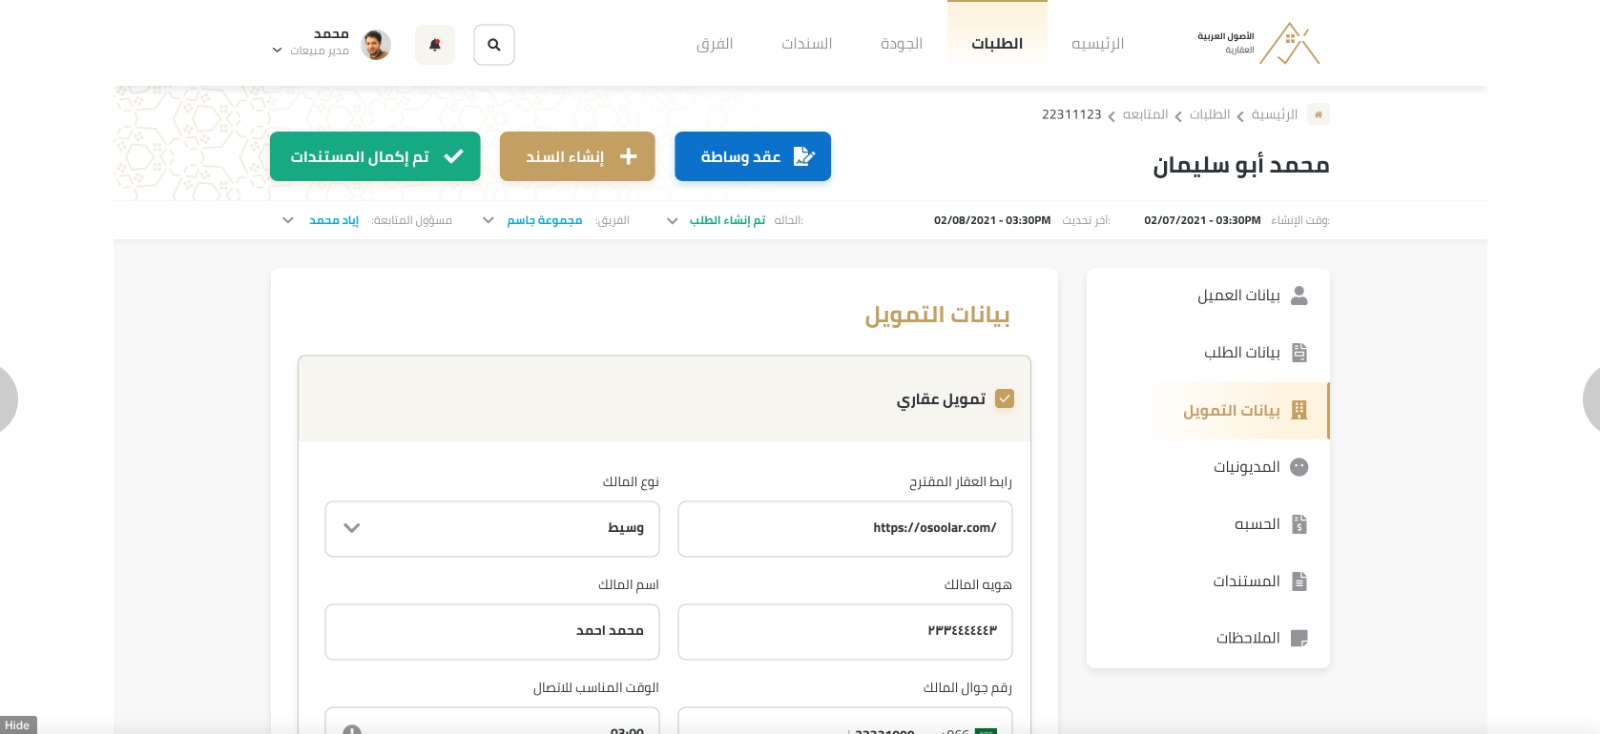Click the الرئيسية breadcrumb link

[1274, 115]
